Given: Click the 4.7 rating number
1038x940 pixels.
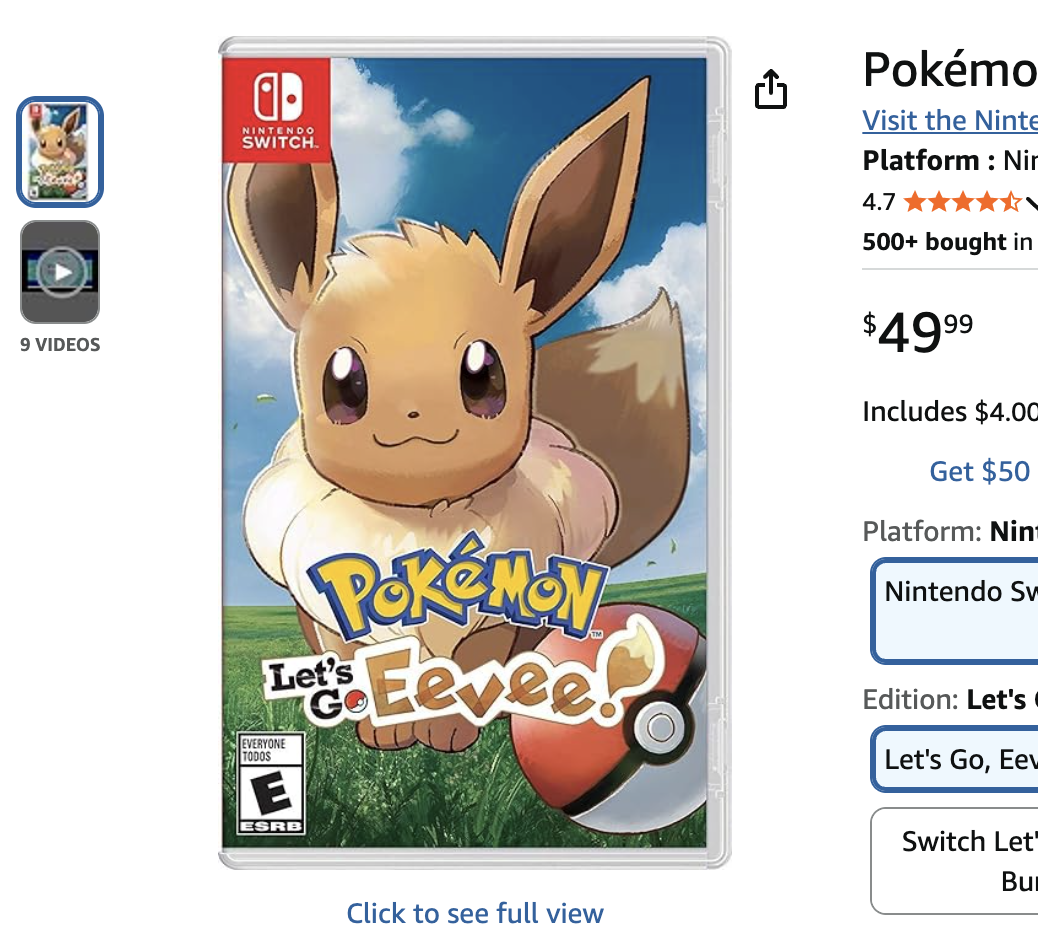Looking at the screenshot, I should (878, 201).
